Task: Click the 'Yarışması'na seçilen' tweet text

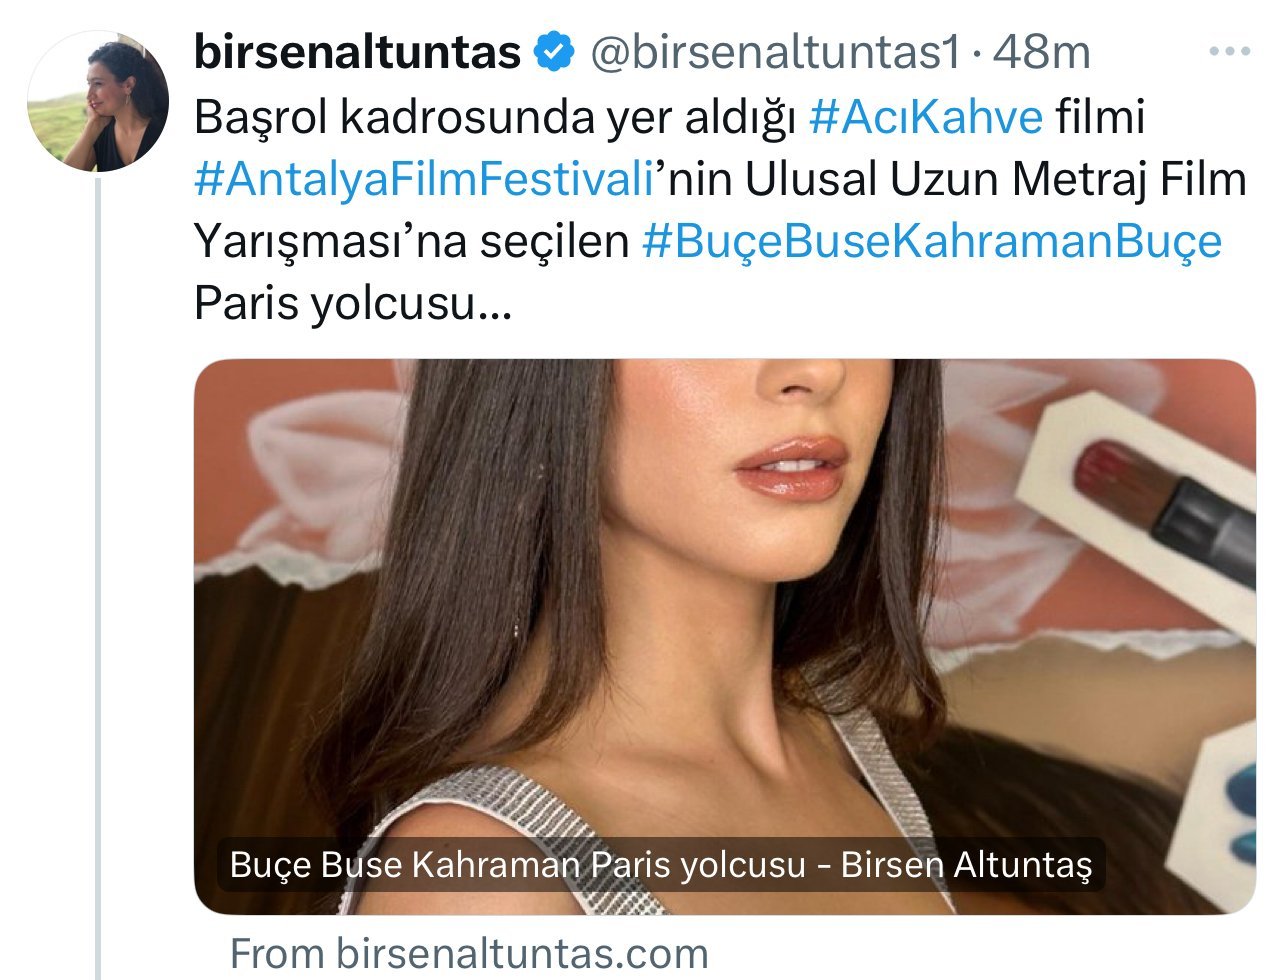Action: coord(411,242)
